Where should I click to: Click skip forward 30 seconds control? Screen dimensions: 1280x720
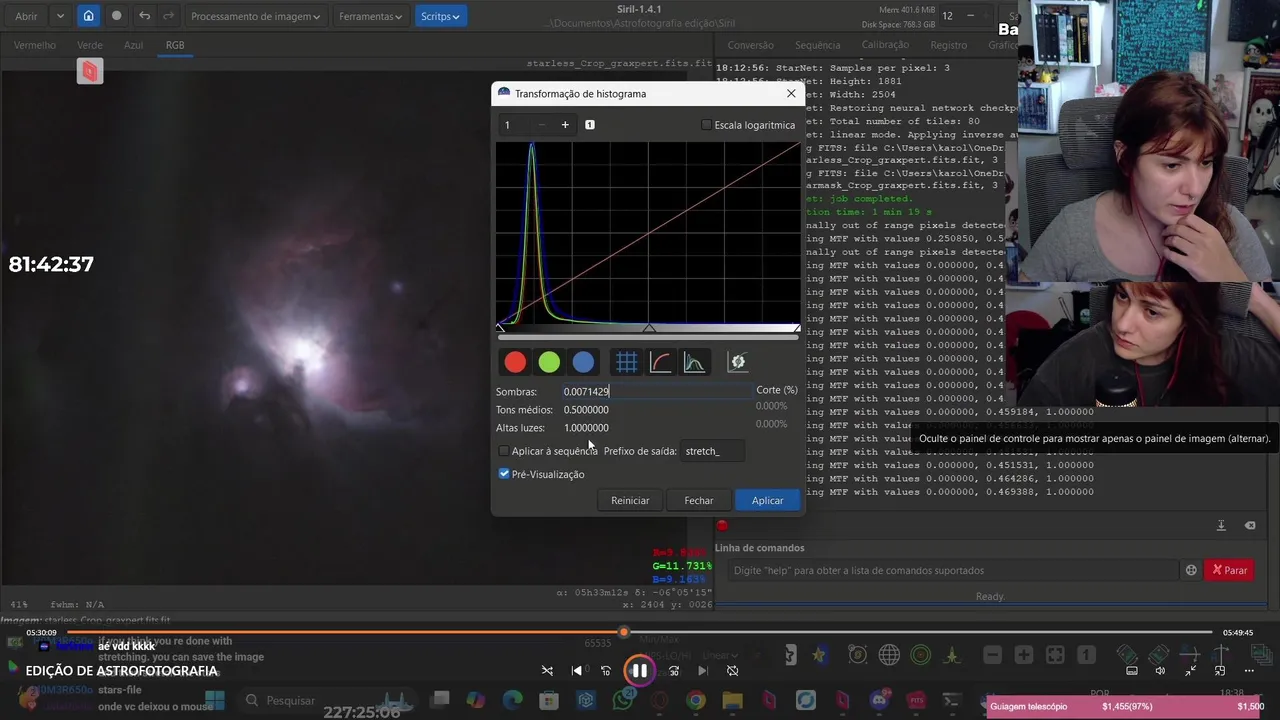click(673, 671)
